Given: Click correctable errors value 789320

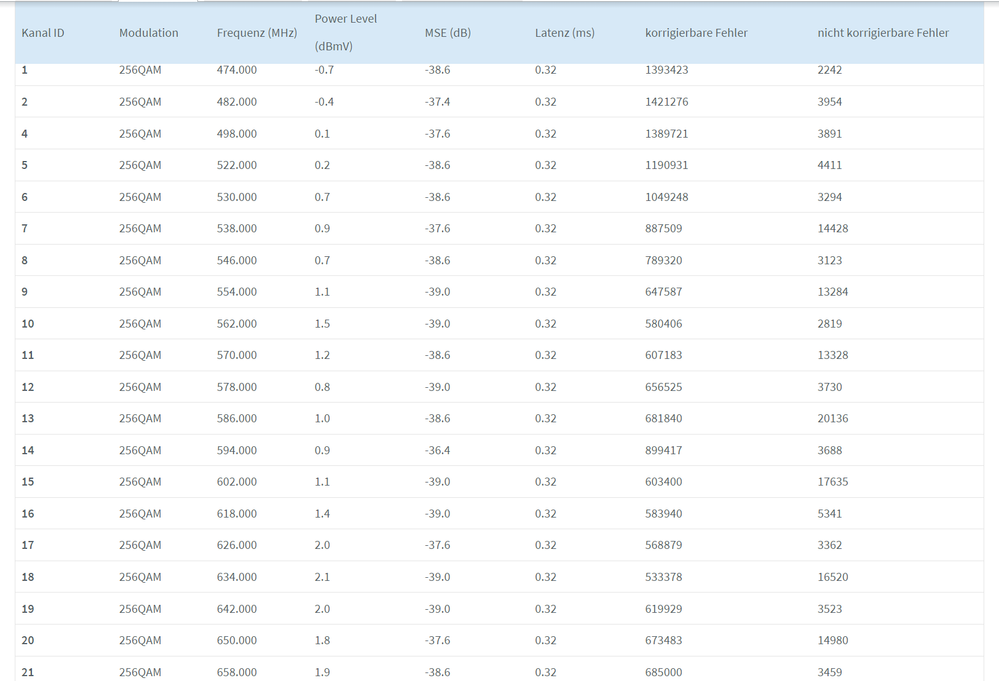Looking at the screenshot, I should [663, 260].
